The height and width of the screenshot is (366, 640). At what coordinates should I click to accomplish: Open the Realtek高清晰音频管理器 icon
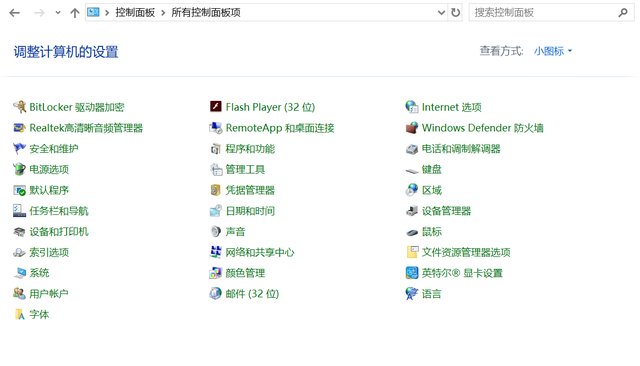click(19, 128)
